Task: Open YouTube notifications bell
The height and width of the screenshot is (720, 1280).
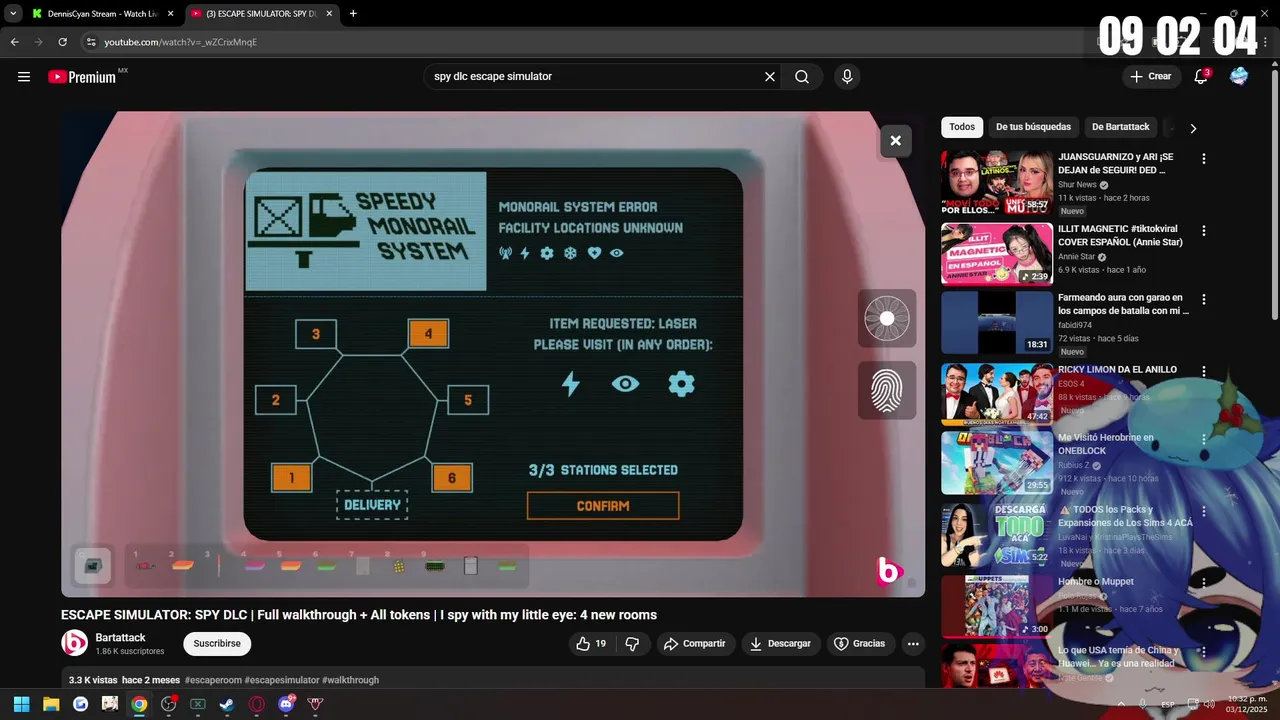Action: point(1201,77)
